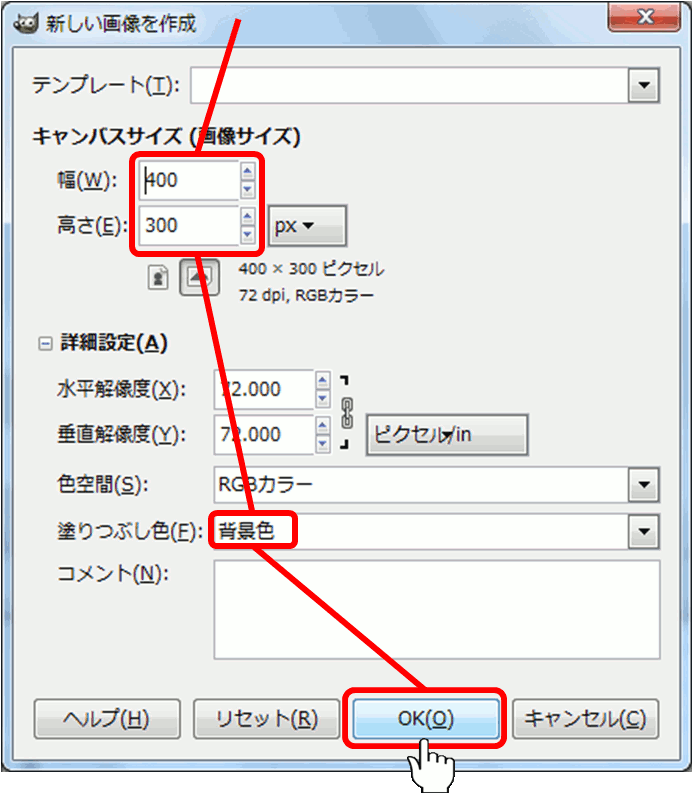Viewport: 693px width, 794px height.
Task: Decrease vertical resolution (垂直解像度) using down arrow
Action: (x=322, y=443)
